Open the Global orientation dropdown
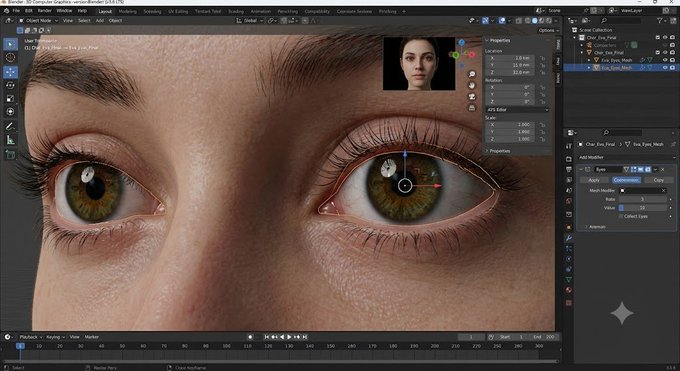This screenshot has width=680, height=371. (x=250, y=20)
